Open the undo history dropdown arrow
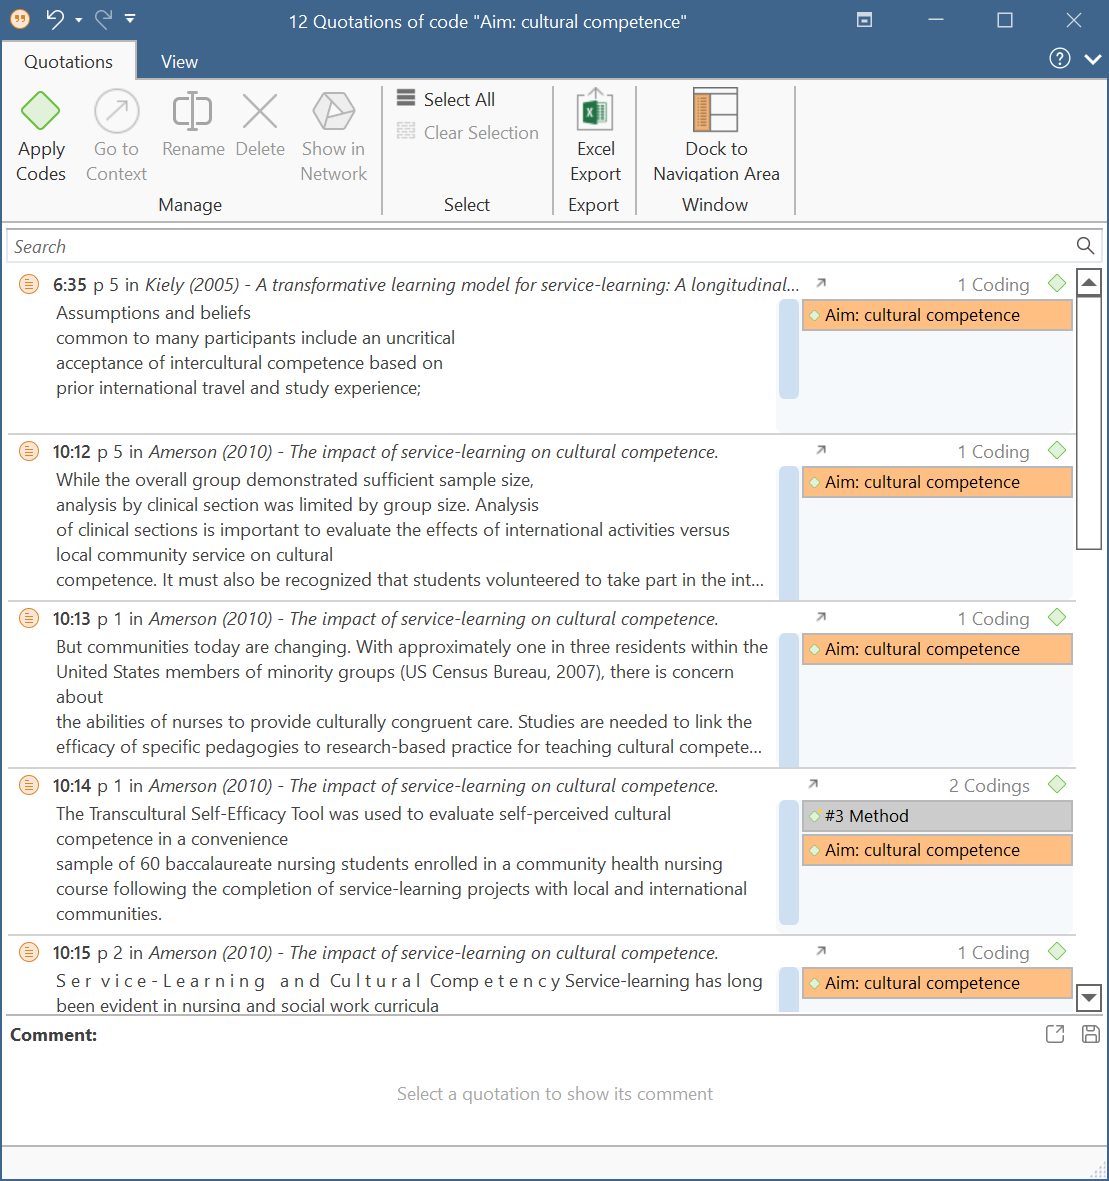 pos(78,20)
